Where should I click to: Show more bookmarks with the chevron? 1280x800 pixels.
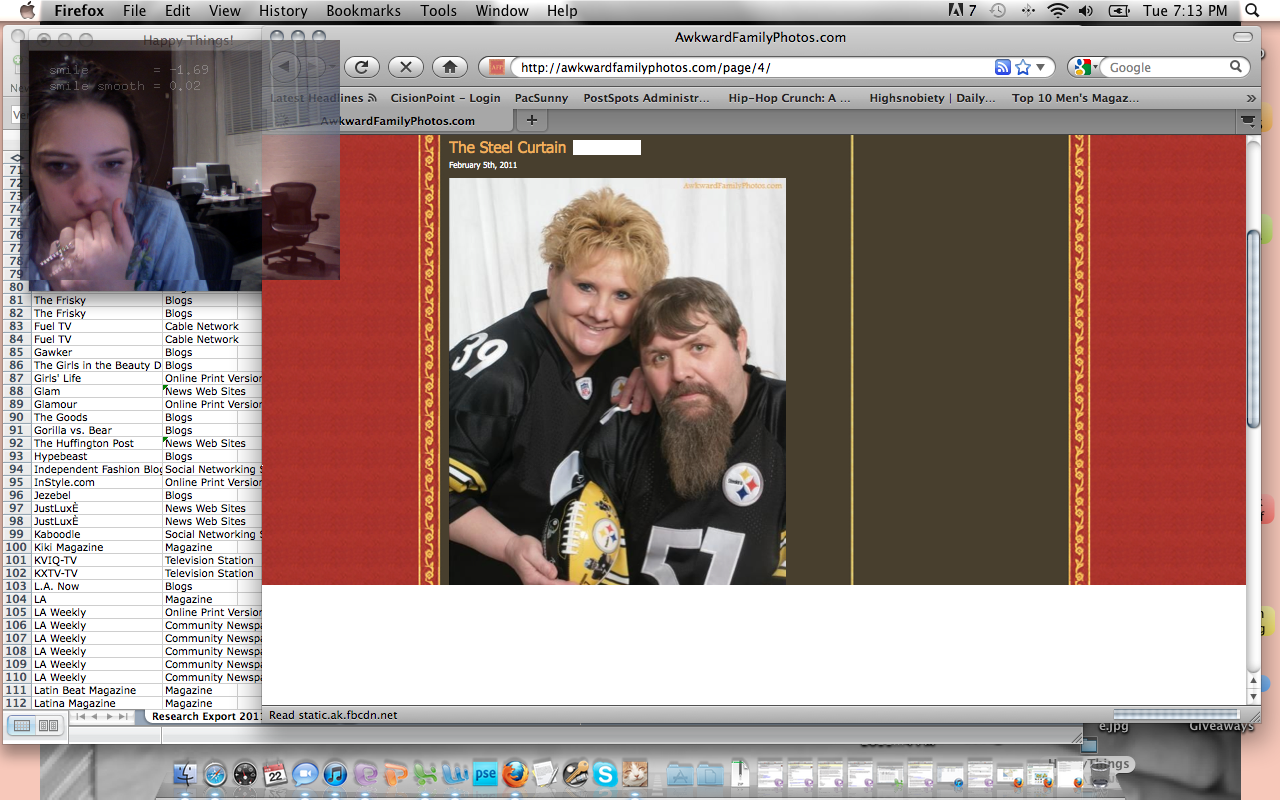point(1250,98)
